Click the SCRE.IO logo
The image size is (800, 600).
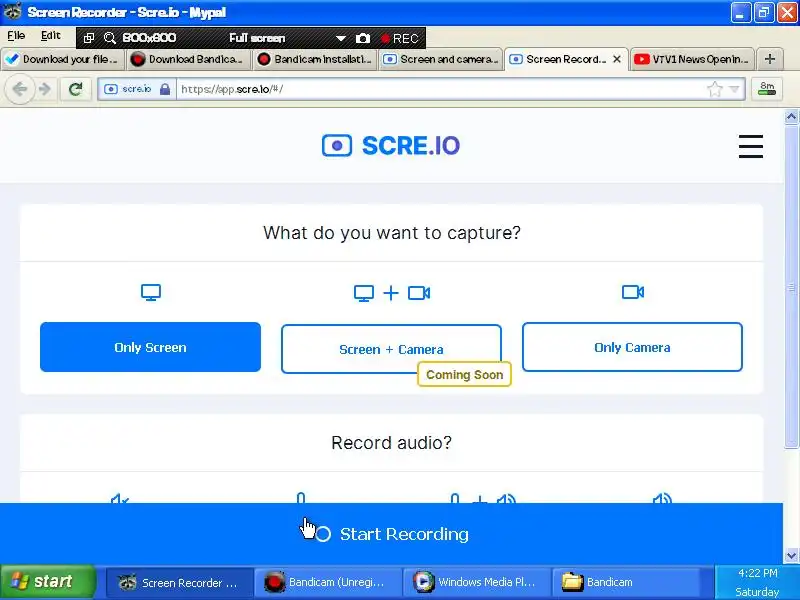[x=391, y=146]
